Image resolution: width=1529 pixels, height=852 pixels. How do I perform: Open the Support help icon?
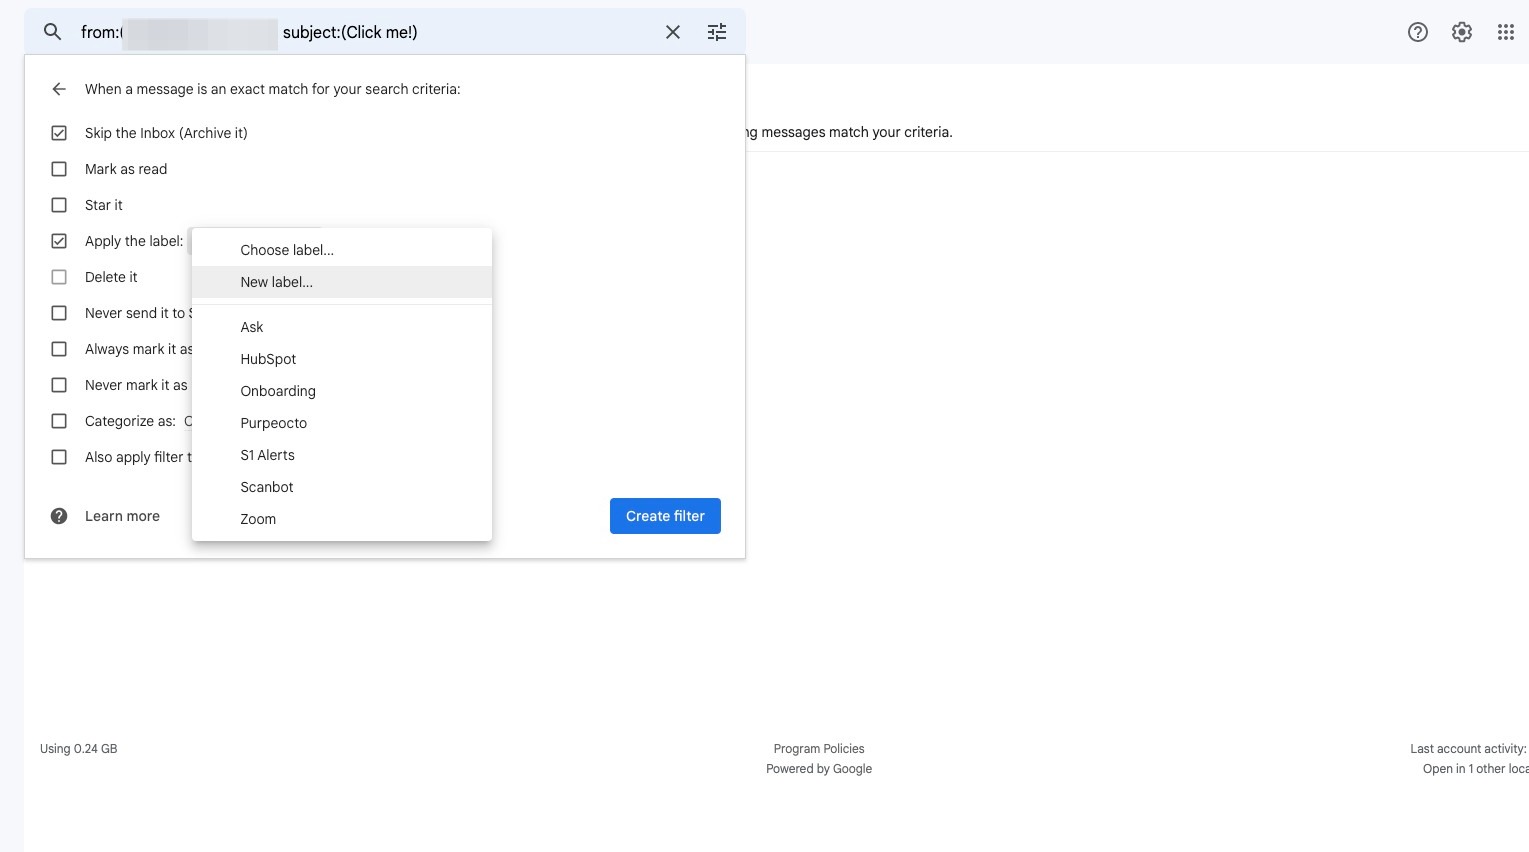[1417, 32]
